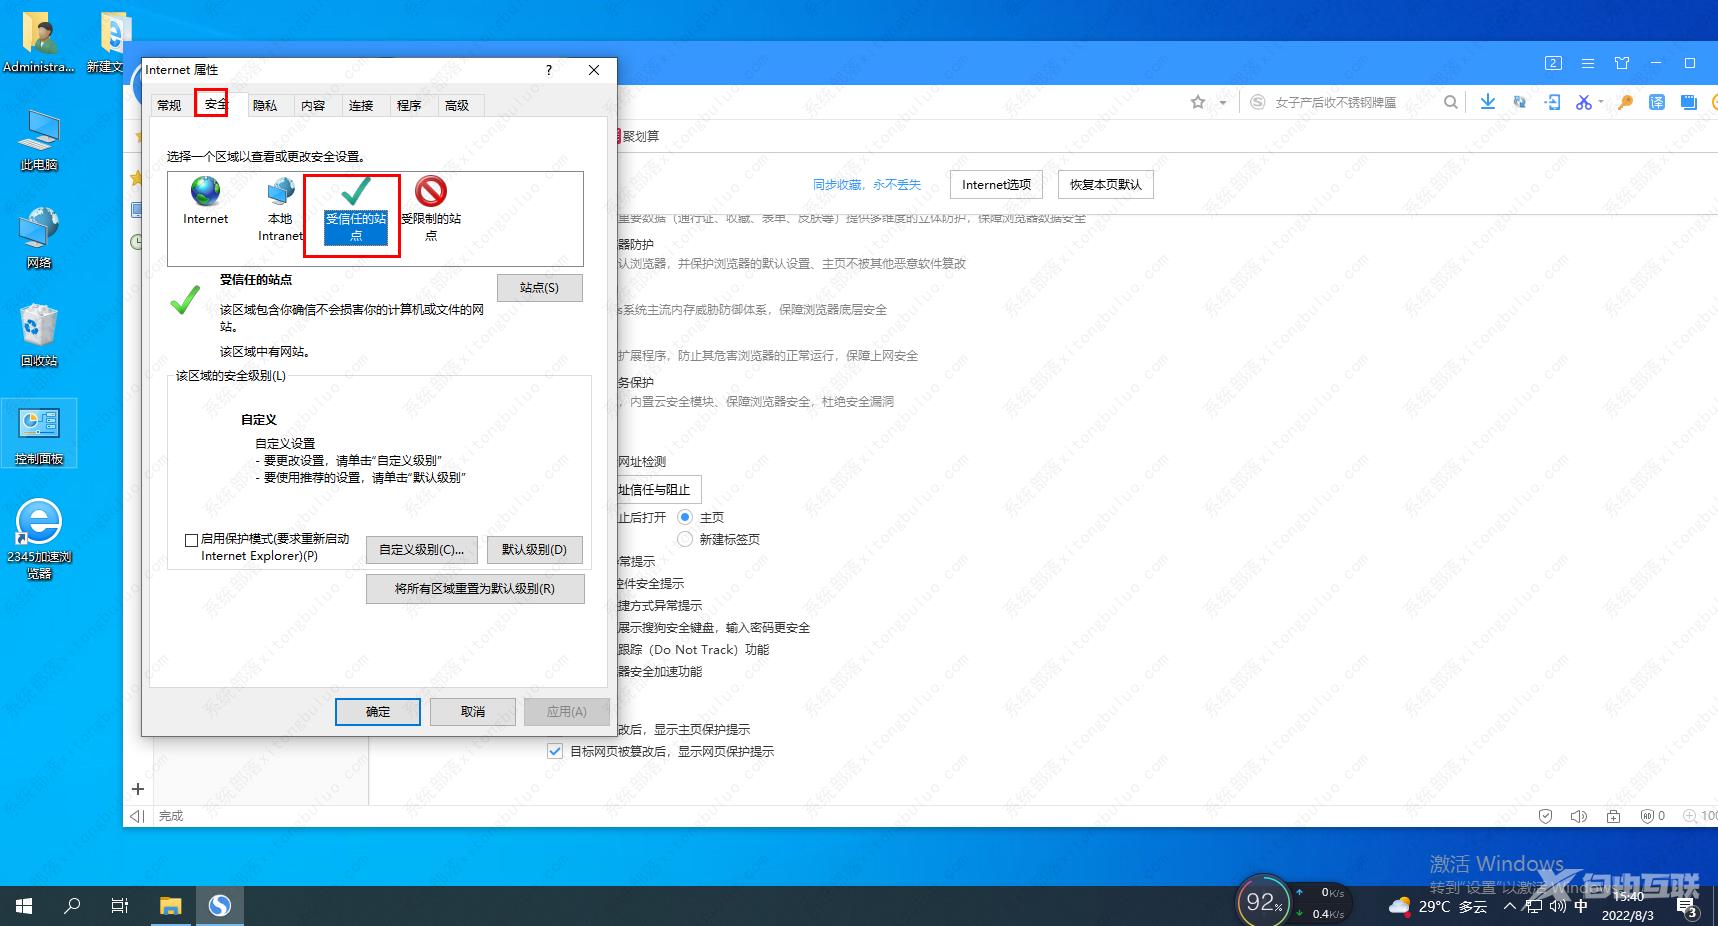Switch to the 高级 tab
The image size is (1718, 926).
(x=457, y=105)
